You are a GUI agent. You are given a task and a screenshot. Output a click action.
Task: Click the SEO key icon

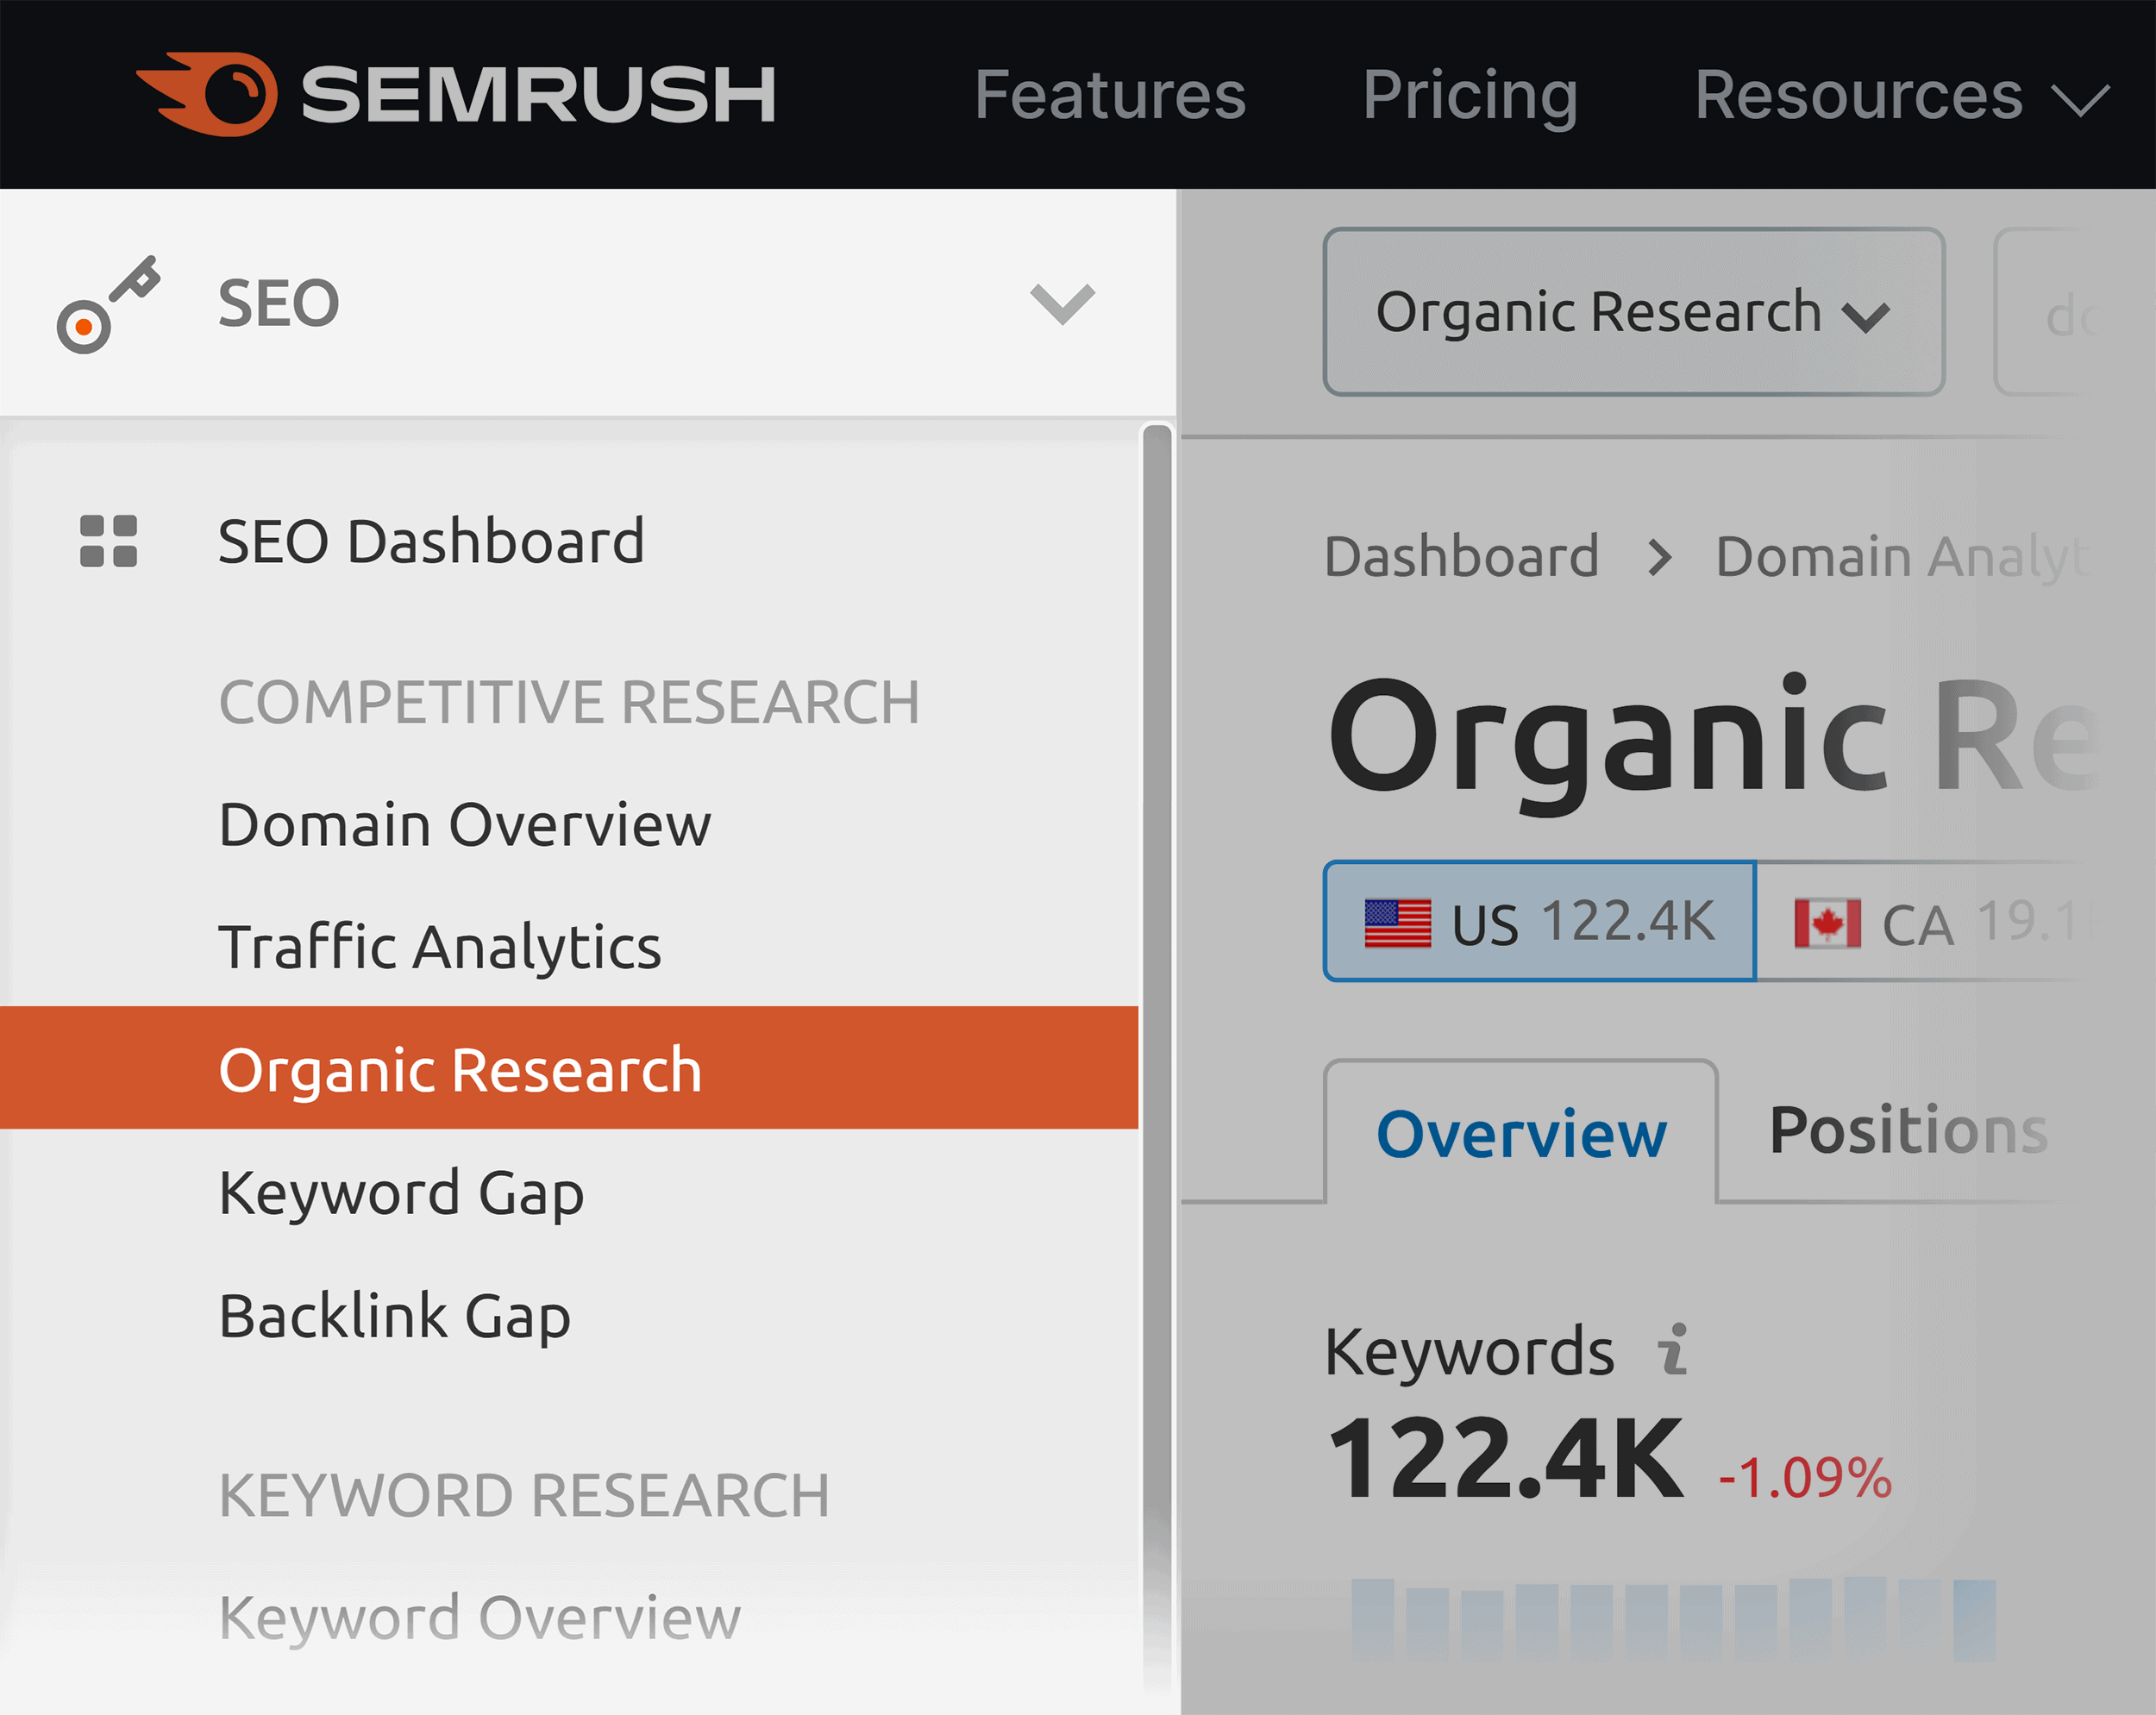(x=108, y=304)
